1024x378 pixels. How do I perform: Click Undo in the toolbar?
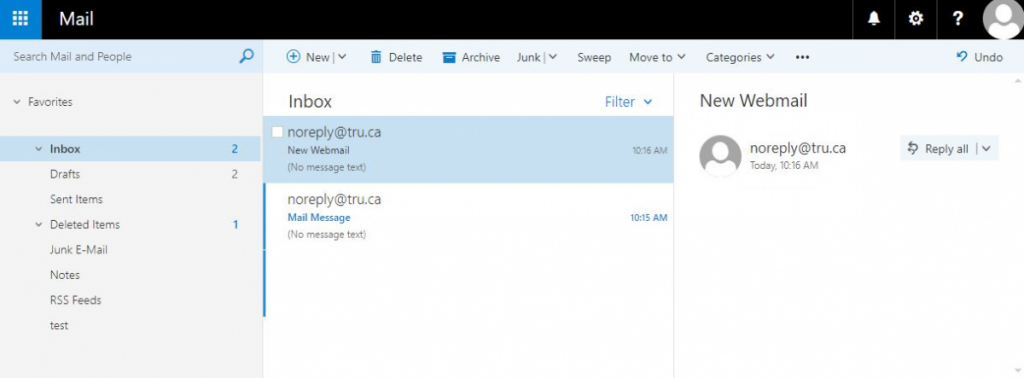(x=979, y=57)
